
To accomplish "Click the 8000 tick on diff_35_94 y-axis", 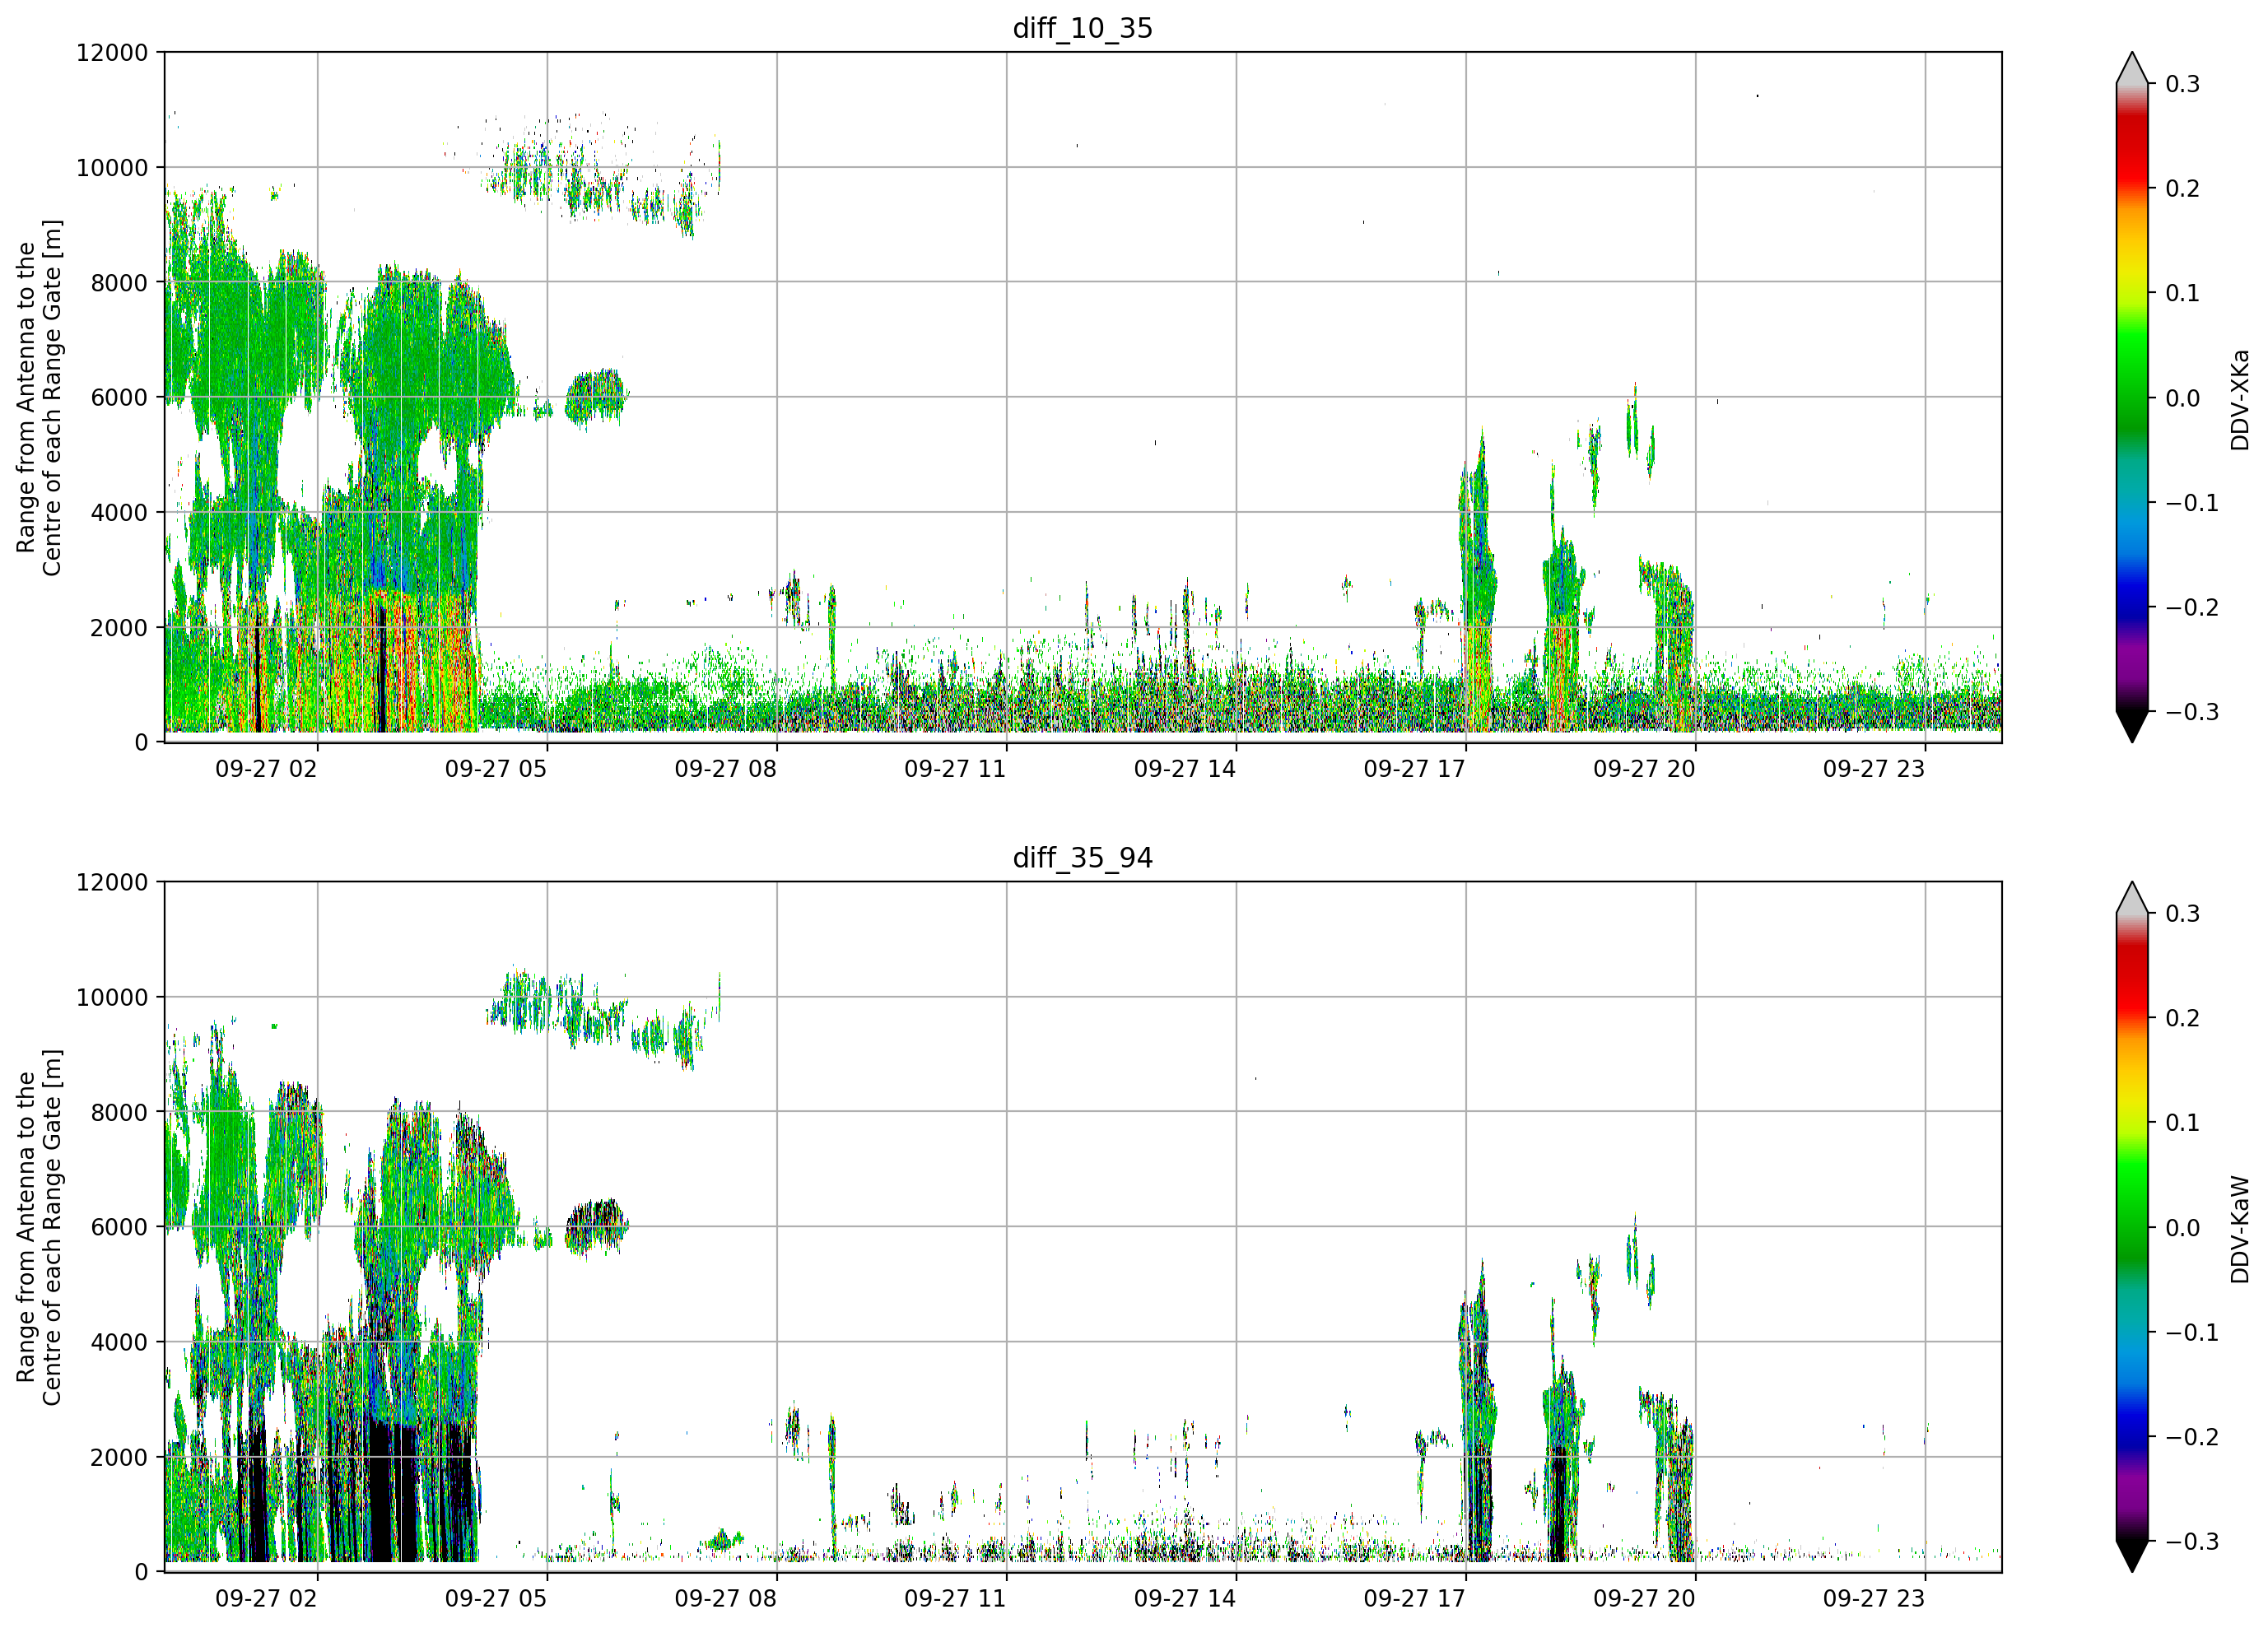I will tap(119, 1112).
